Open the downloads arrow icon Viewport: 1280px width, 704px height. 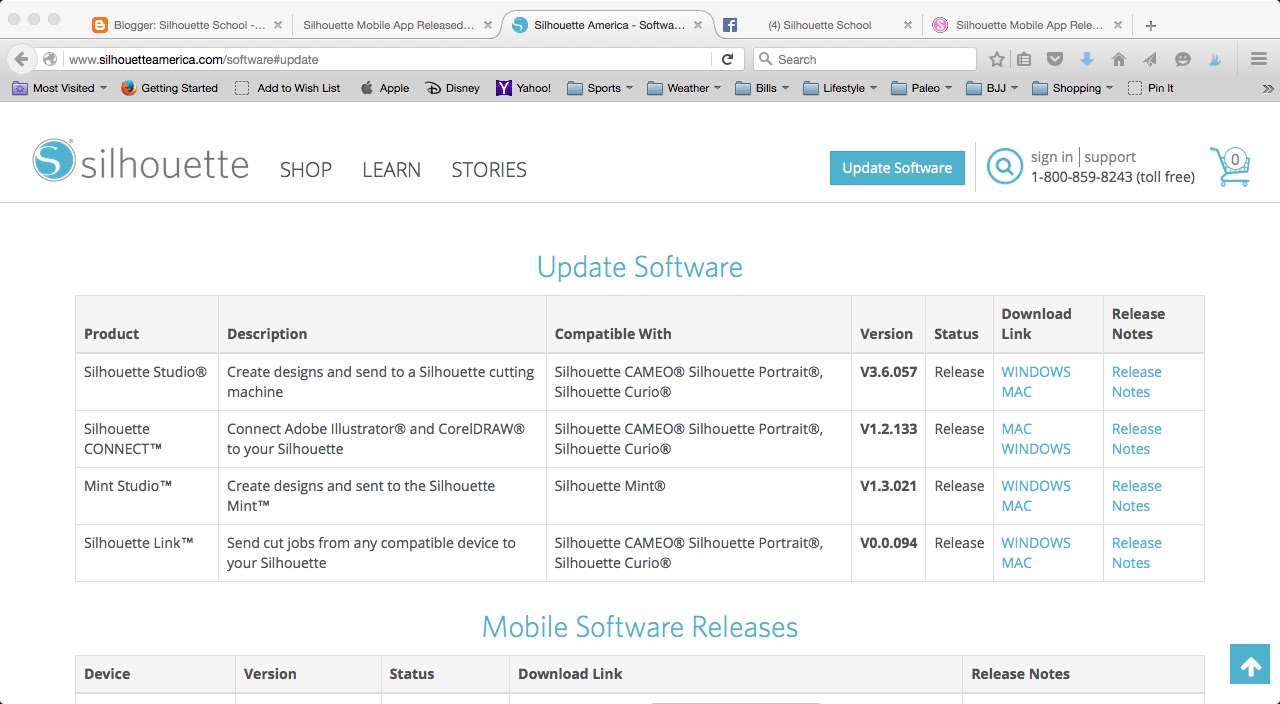tap(1087, 59)
